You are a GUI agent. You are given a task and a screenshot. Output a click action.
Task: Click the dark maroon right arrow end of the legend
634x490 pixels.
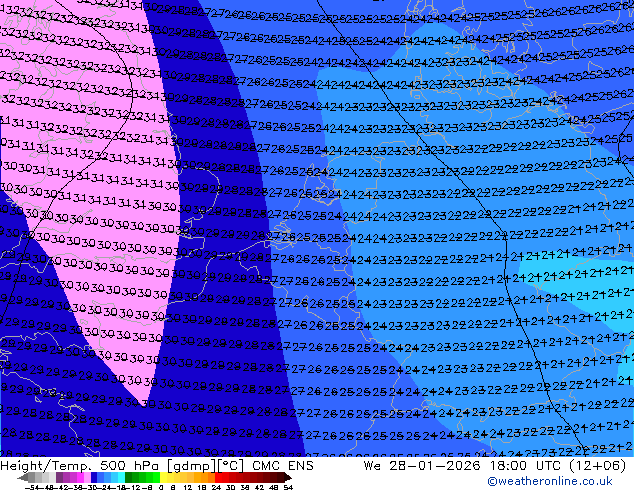click(287, 478)
